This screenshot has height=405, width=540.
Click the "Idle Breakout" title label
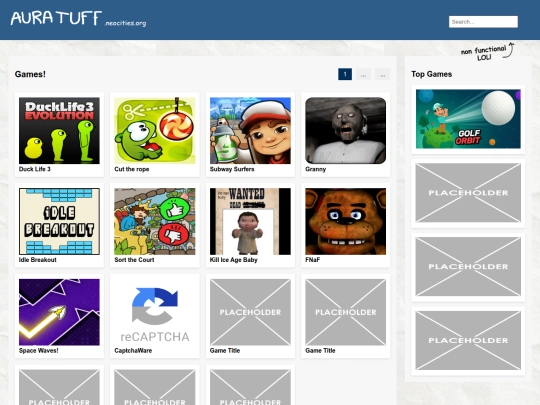tap(38, 260)
